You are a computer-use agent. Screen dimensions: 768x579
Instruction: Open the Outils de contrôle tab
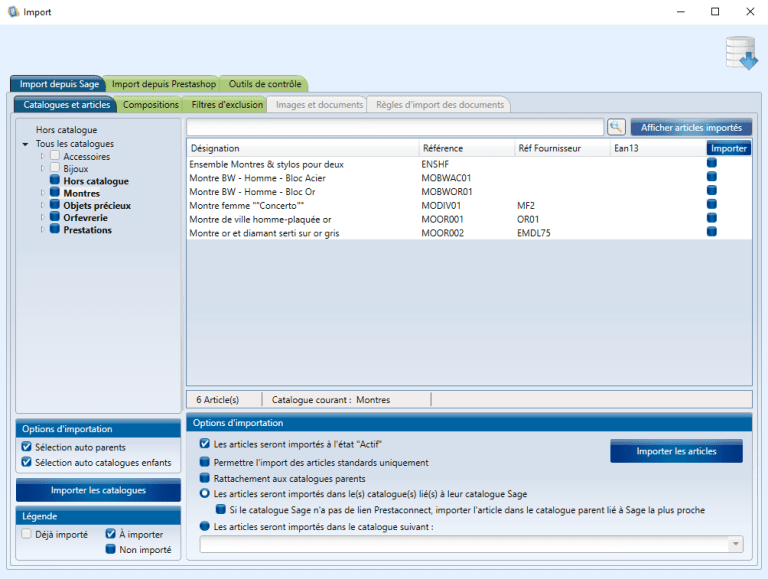tap(265, 84)
